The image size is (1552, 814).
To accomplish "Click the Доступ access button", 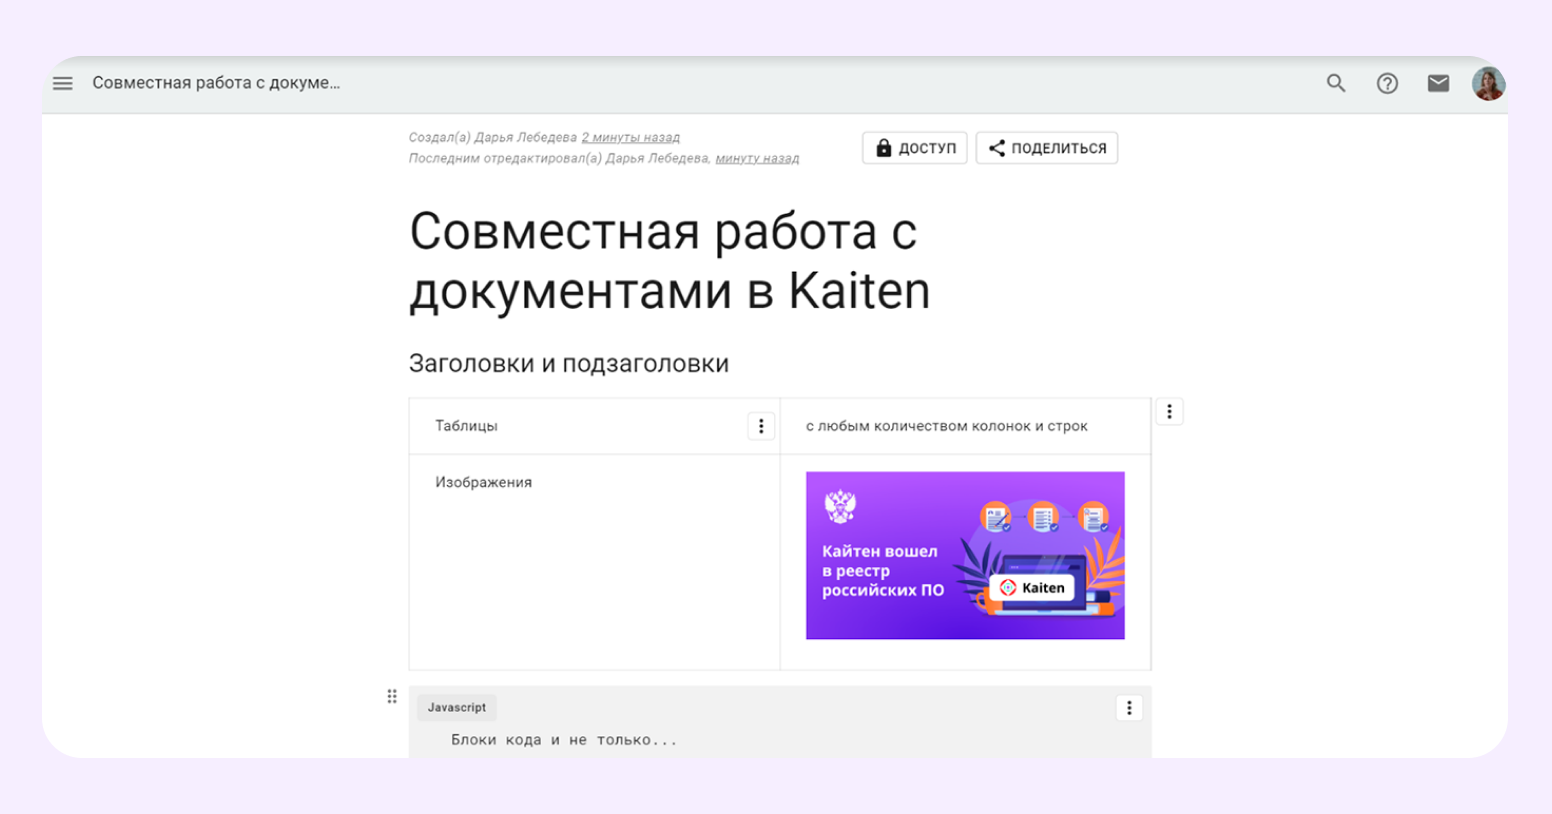I will coord(915,148).
